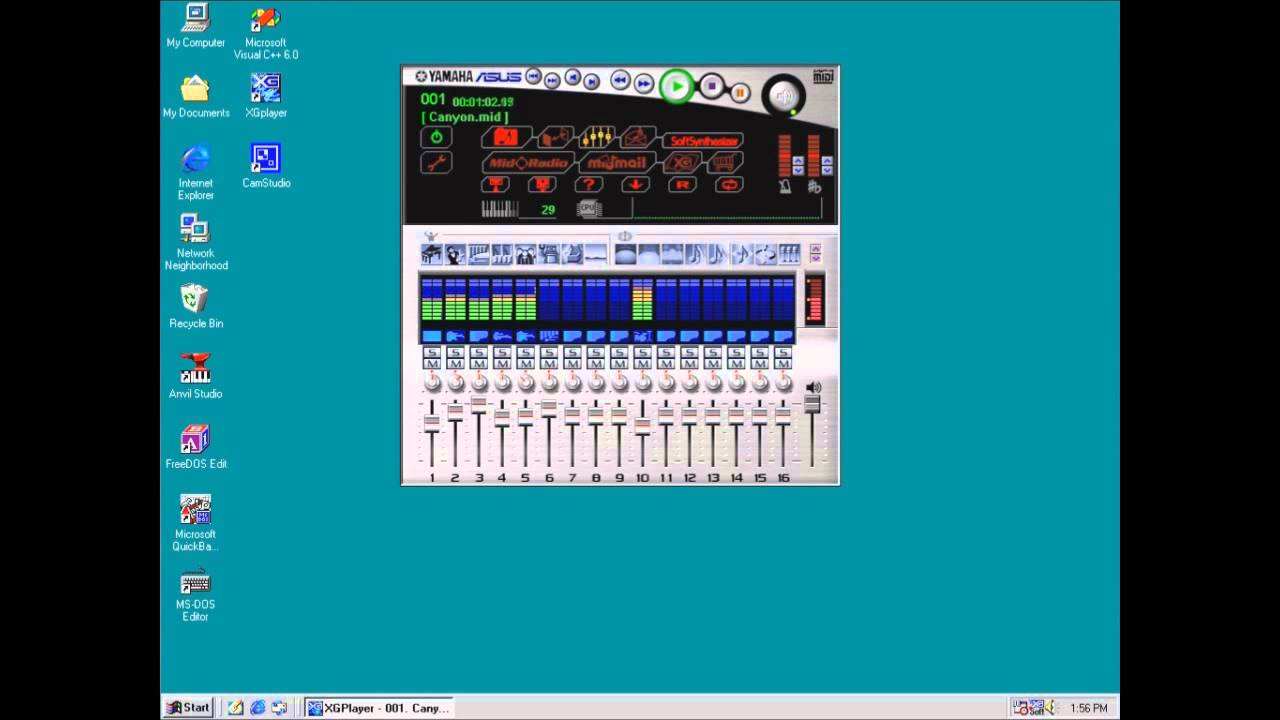1280x720 pixels.
Task: Solo channel 10 with its S button
Action: tap(643, 352)
